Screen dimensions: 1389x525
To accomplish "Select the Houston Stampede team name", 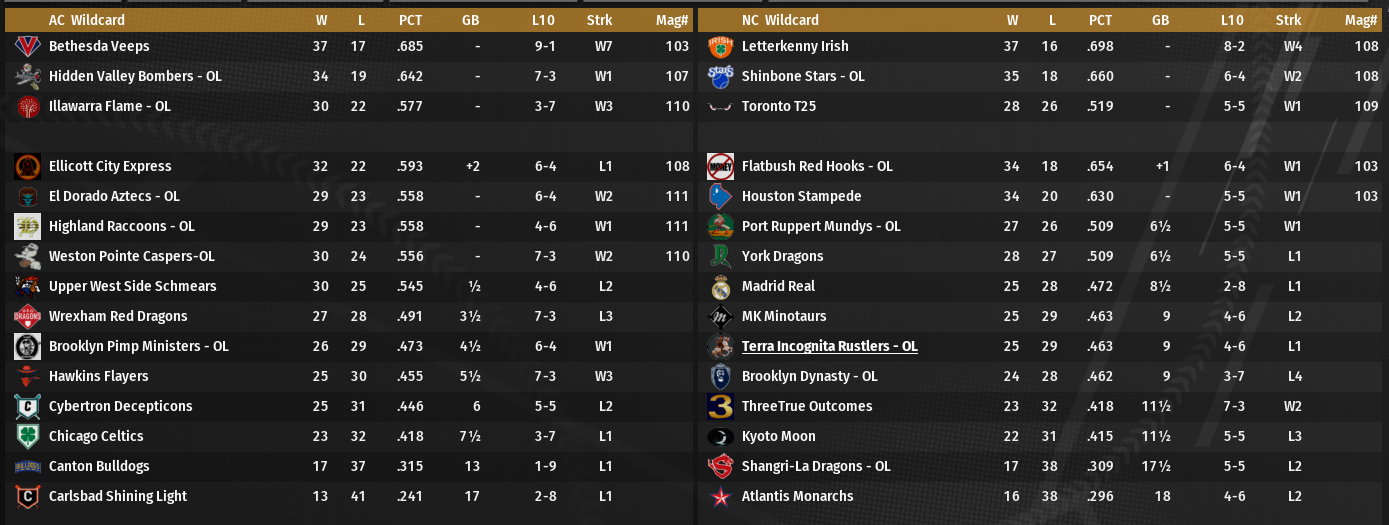I will click(801, 196).
